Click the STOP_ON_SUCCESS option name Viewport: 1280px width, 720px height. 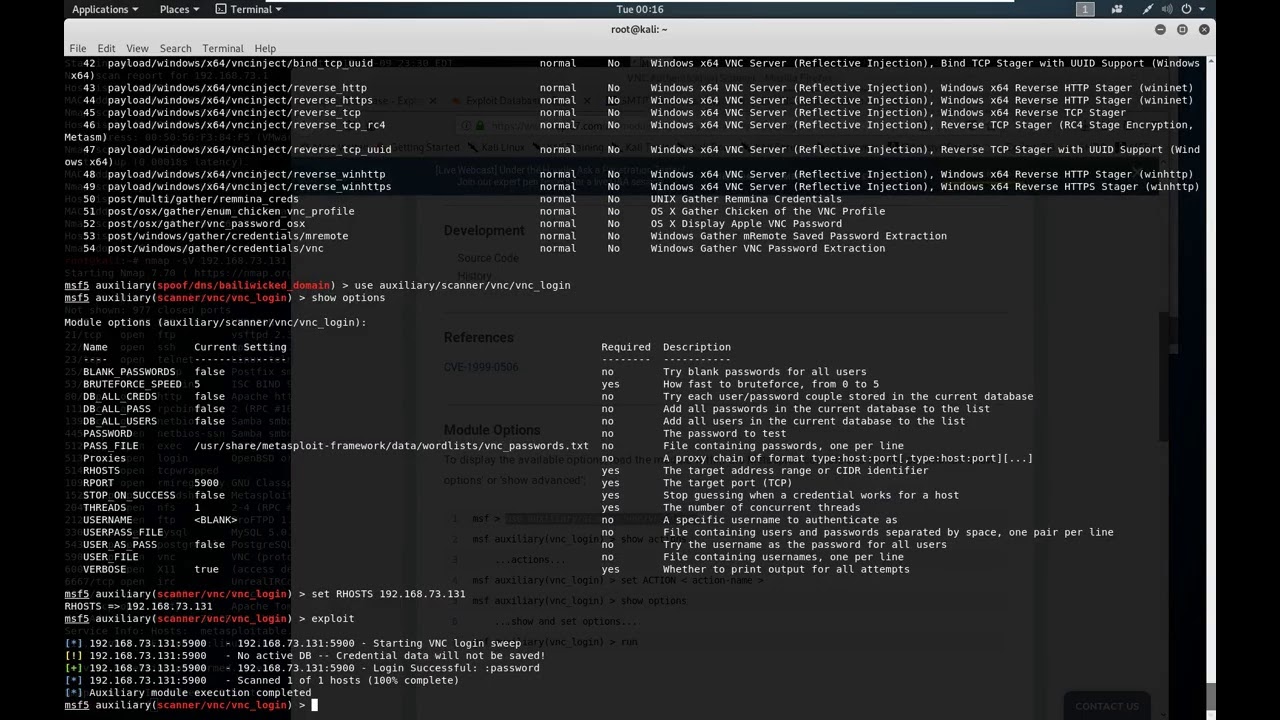(129, 495)
